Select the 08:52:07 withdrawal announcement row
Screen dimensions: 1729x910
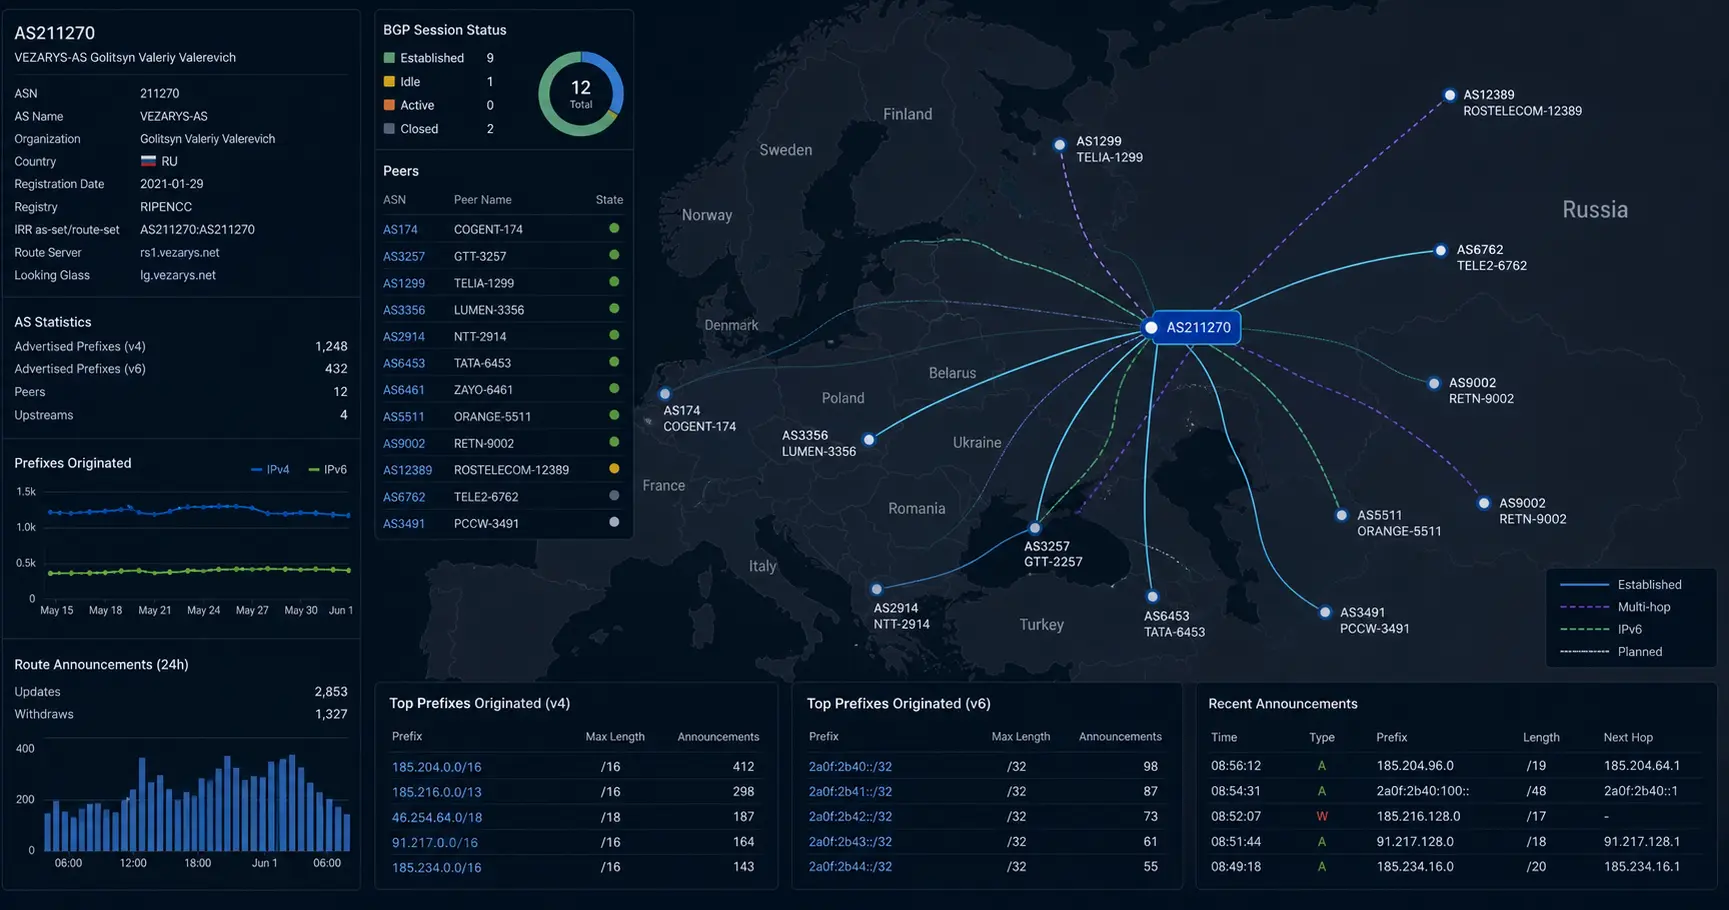1456,816
